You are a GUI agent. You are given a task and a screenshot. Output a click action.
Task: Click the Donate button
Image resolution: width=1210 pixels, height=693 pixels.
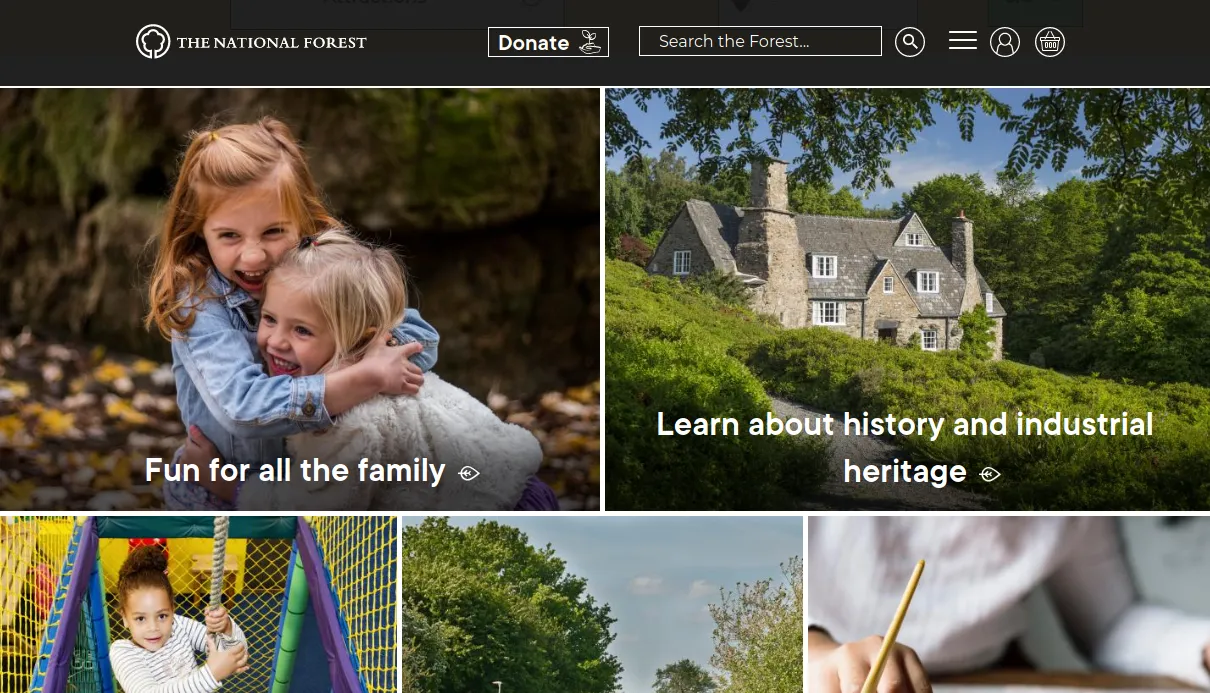click(548, 42)
